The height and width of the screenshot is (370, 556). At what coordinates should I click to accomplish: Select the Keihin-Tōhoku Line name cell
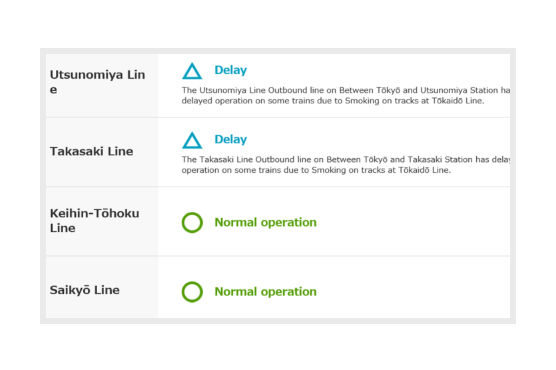tap(102, 221)
